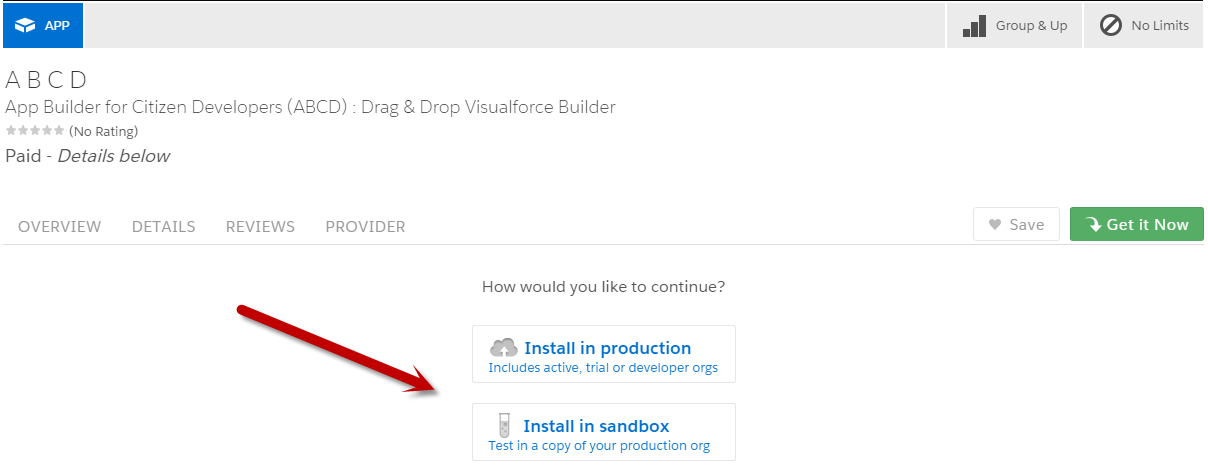The height and width of the screenshot is (470, 1208).
Task: Click the Get it Now button
Action: [x=1137, y=225]
